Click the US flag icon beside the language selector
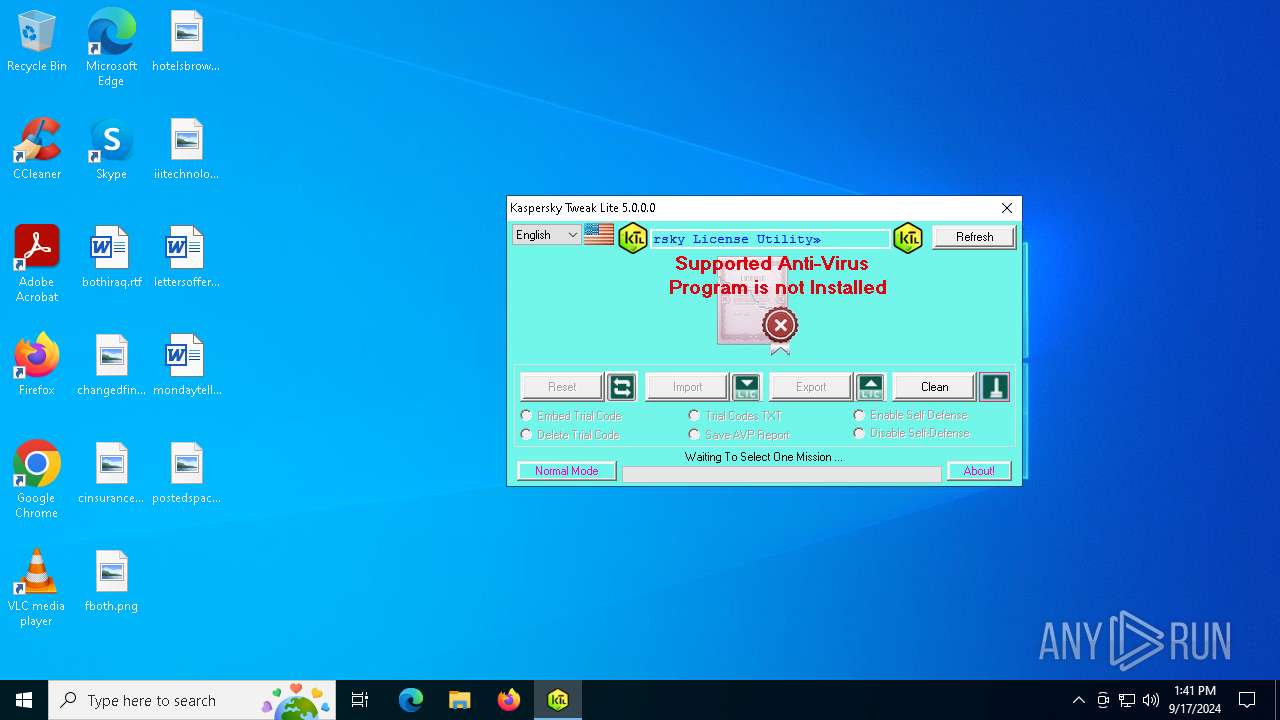Image resolution: width=1280 pixels, height=720 pixels. (x=599, y=235)
